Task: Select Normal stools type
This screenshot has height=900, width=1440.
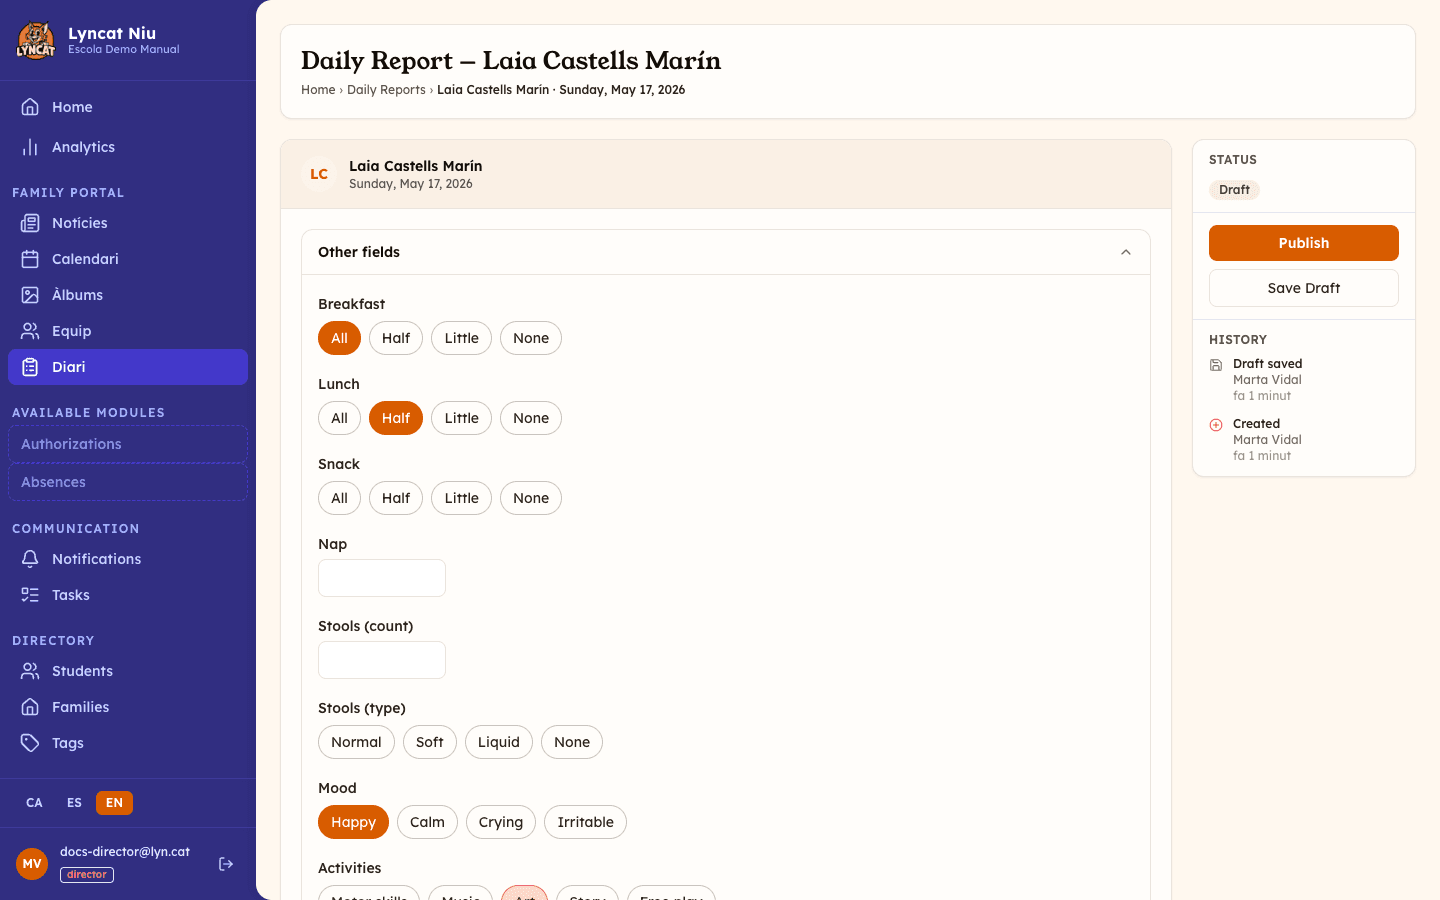Action: [x=356, y=742]
